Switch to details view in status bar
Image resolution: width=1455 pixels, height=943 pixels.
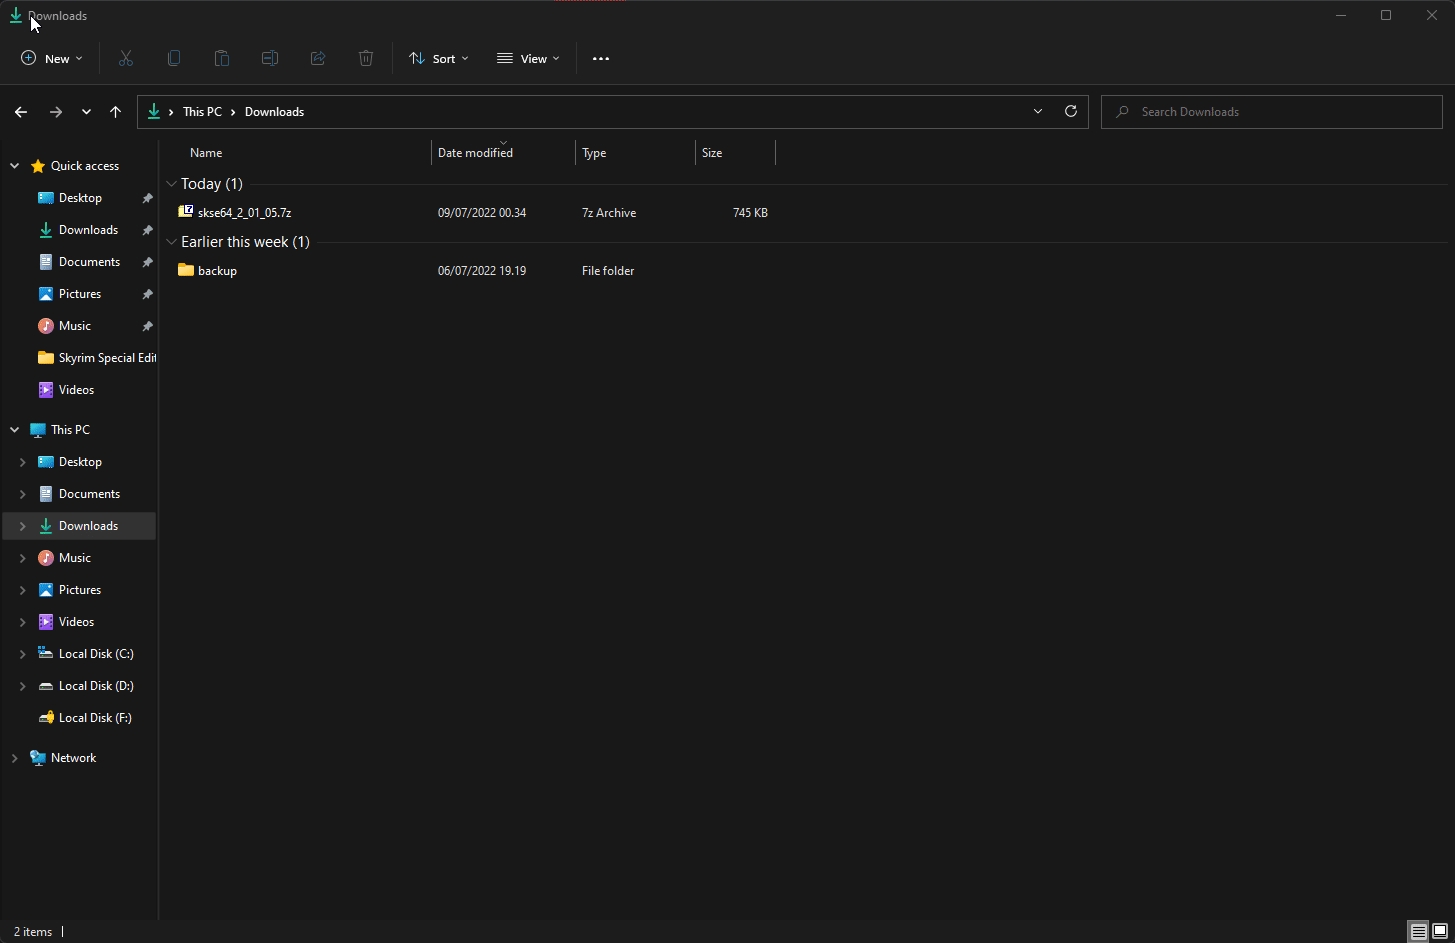tap(1418, 932)
